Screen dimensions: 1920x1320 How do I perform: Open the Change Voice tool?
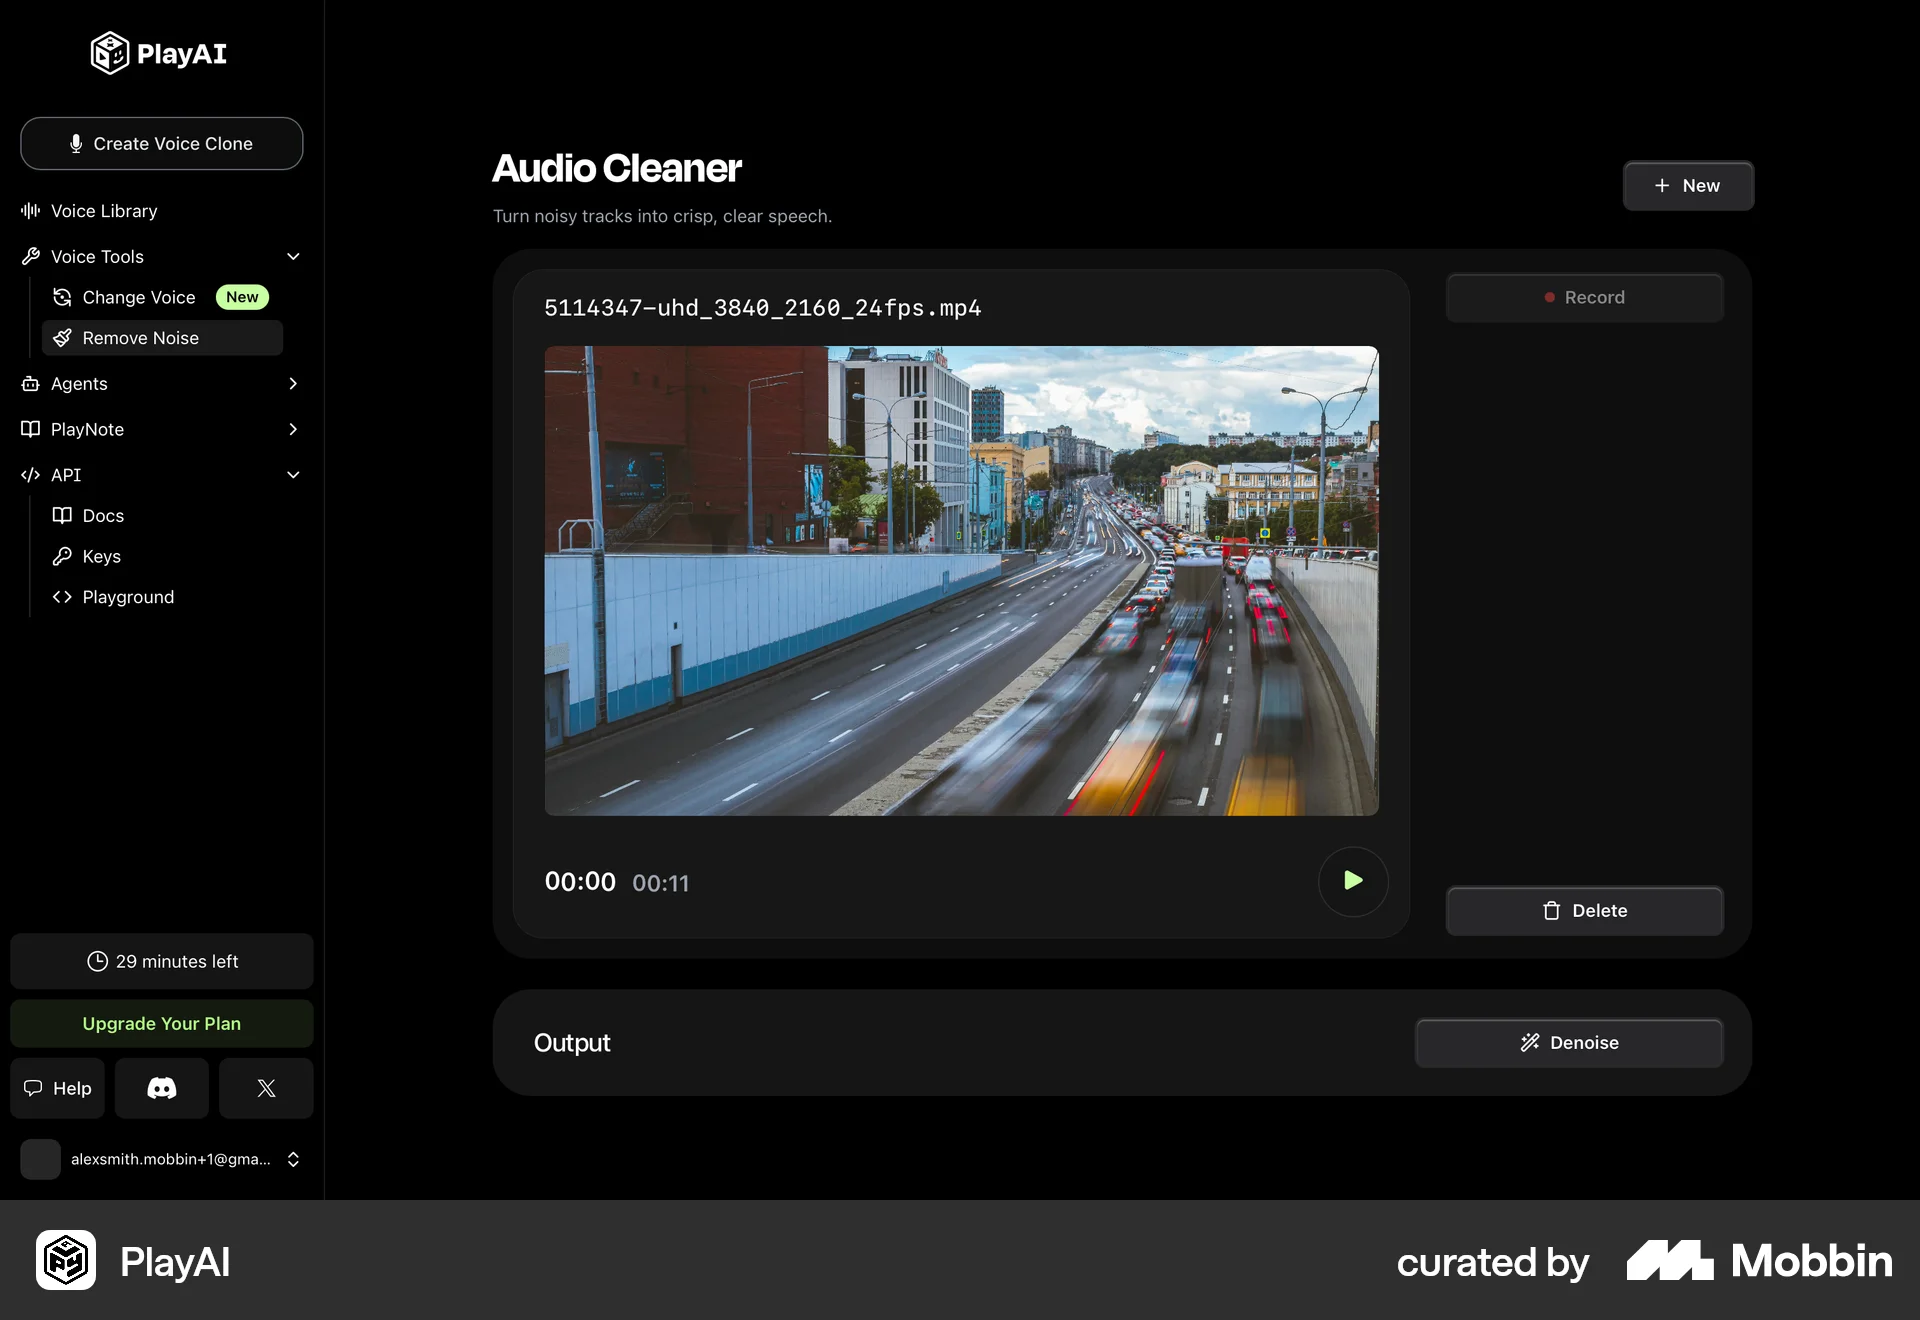pos(137,297)
